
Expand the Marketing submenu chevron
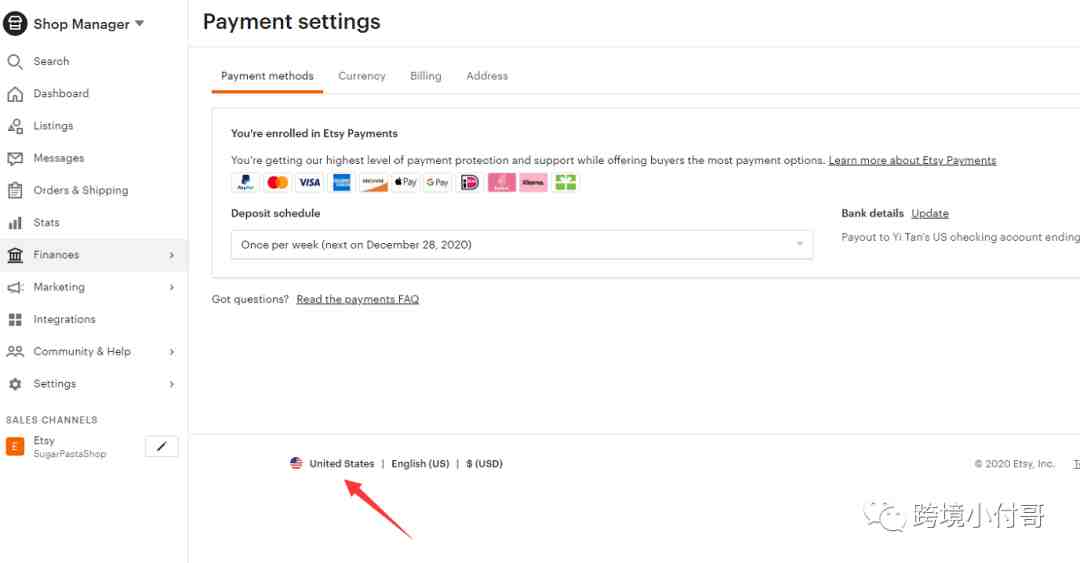point(172,287)
